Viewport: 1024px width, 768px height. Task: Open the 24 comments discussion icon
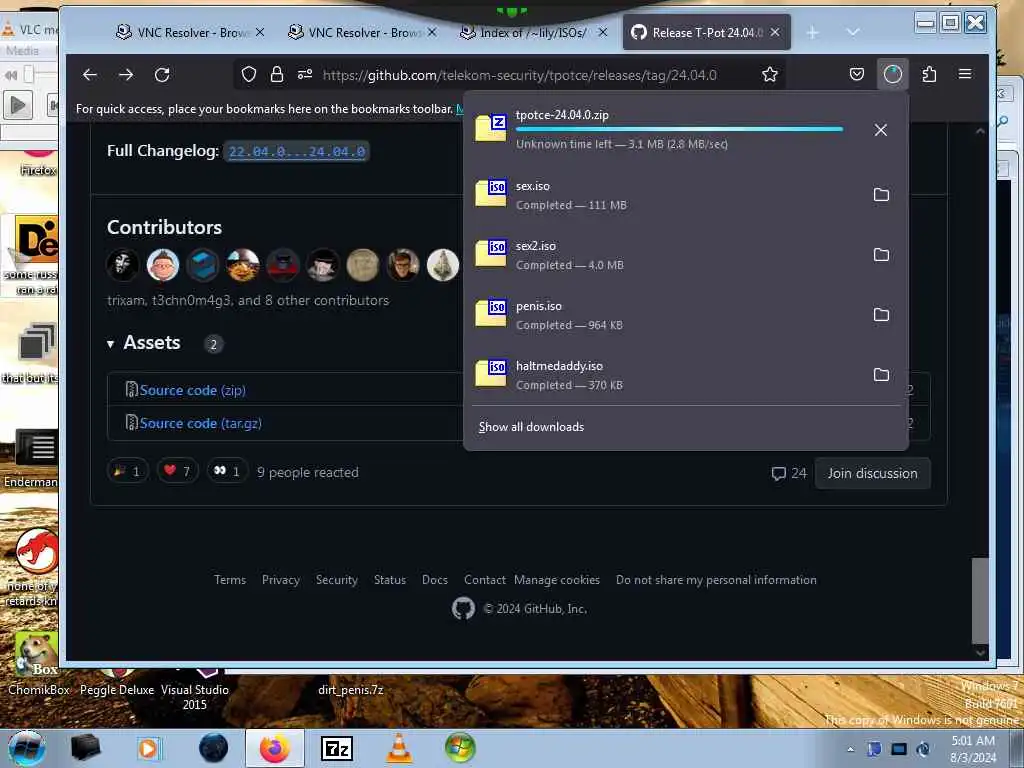click(789, 473)
